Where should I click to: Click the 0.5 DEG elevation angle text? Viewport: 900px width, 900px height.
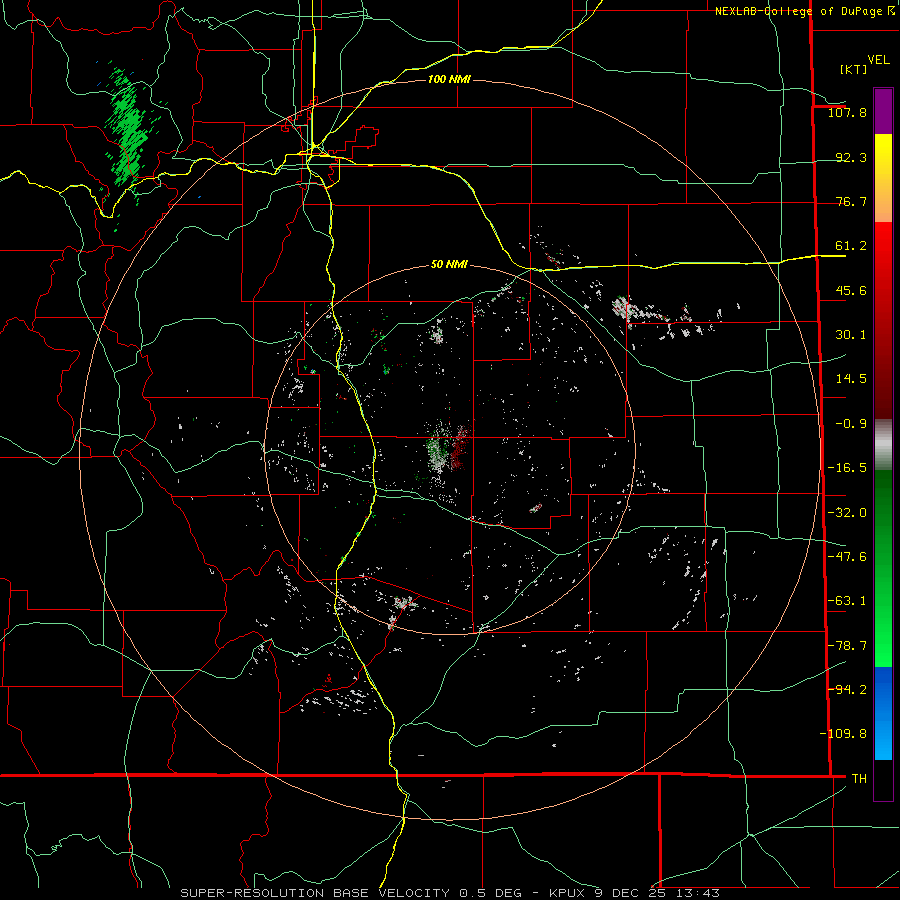coord(491,893)
